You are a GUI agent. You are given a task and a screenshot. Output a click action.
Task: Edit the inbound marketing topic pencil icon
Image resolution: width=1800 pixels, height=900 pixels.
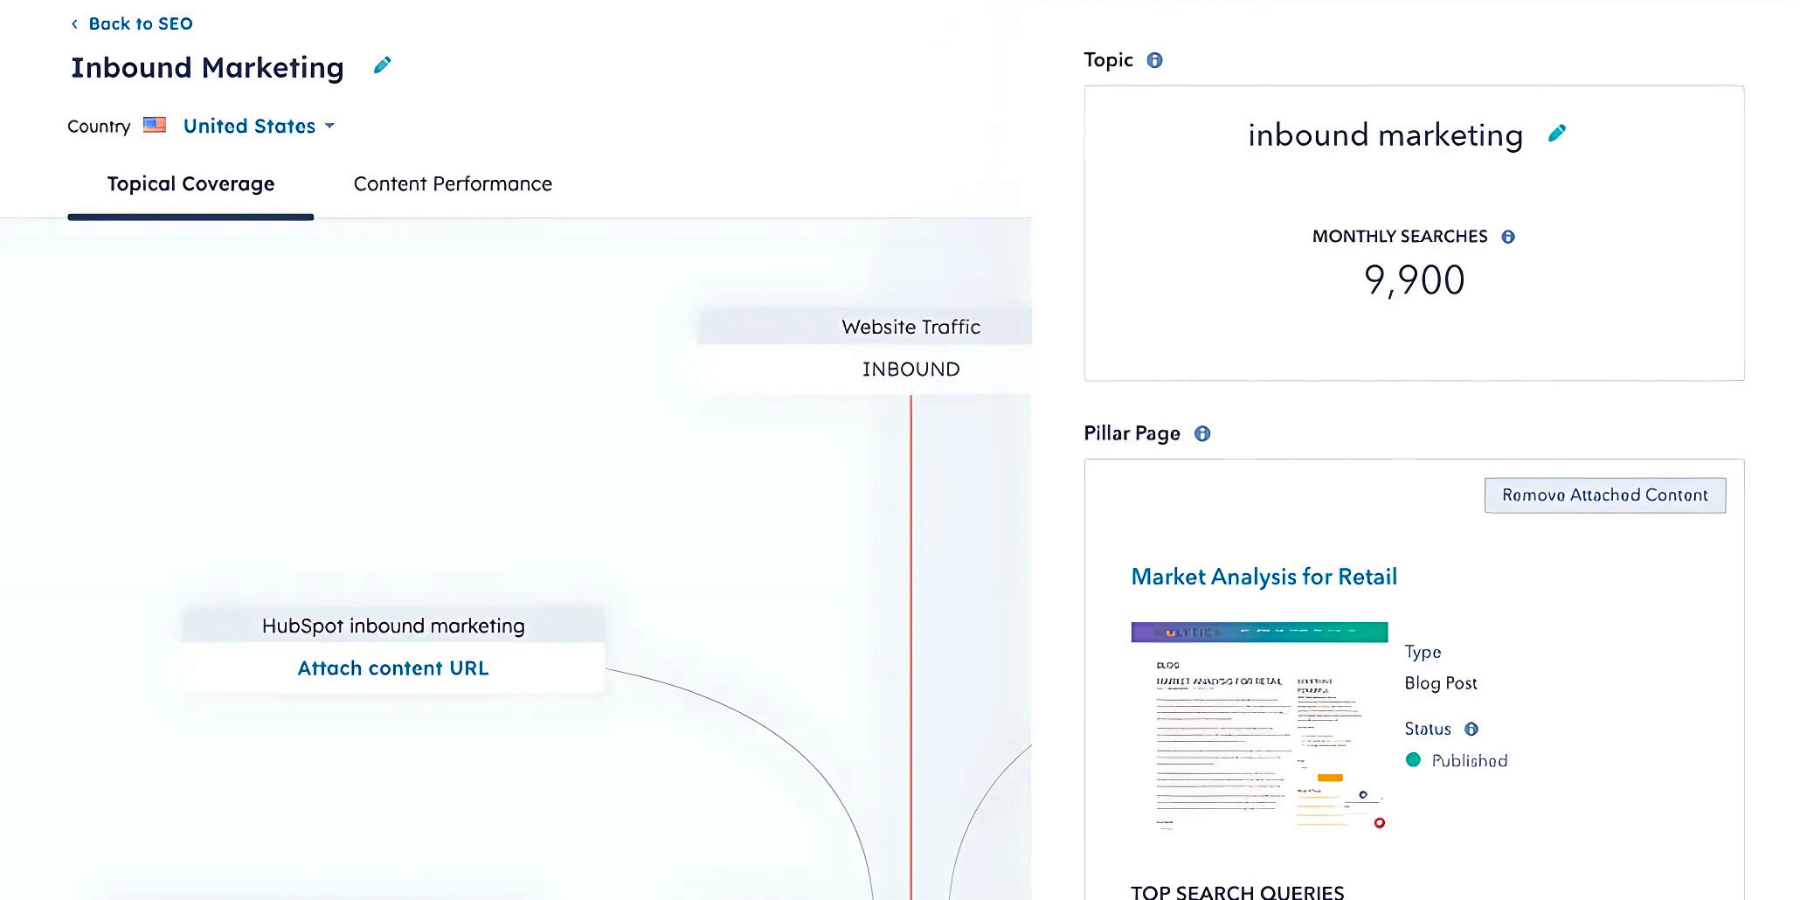tap(1557, 134)
